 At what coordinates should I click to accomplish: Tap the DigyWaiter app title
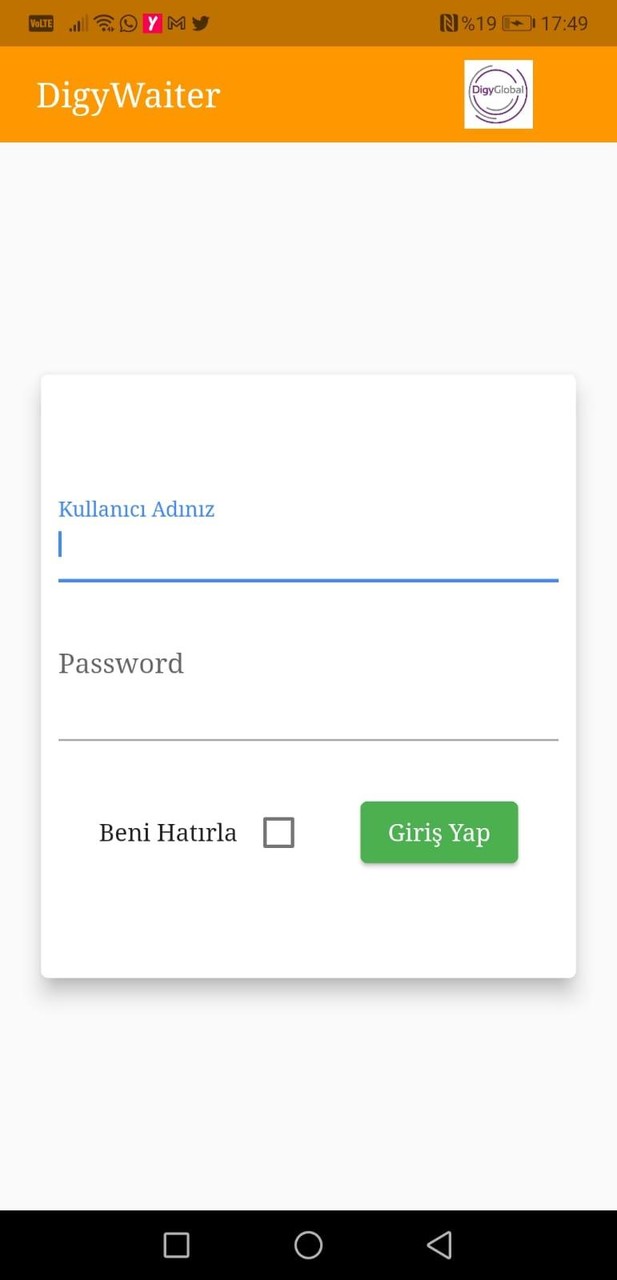128,95
